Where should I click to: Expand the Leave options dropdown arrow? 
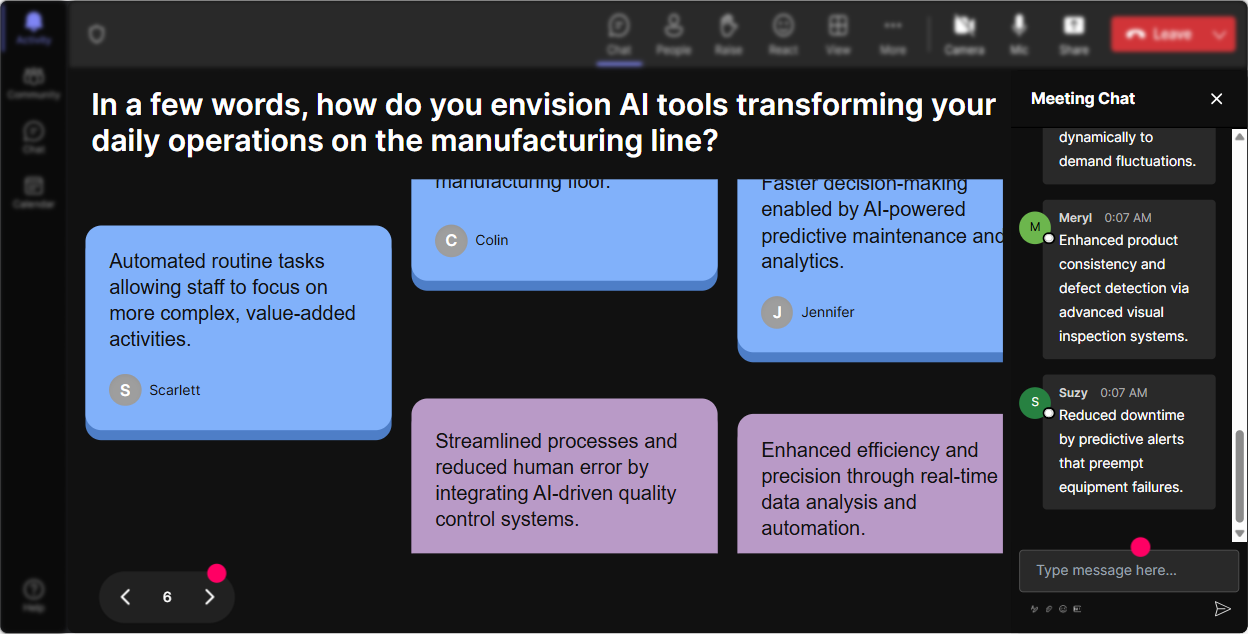[x=1220, y=34]
